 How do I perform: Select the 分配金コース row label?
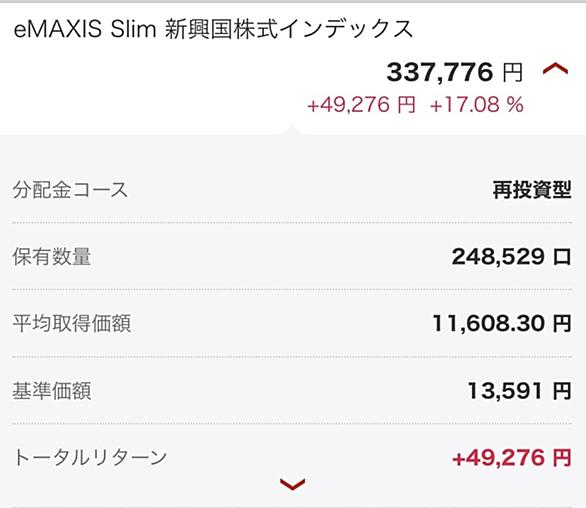(x=70, y=190)
